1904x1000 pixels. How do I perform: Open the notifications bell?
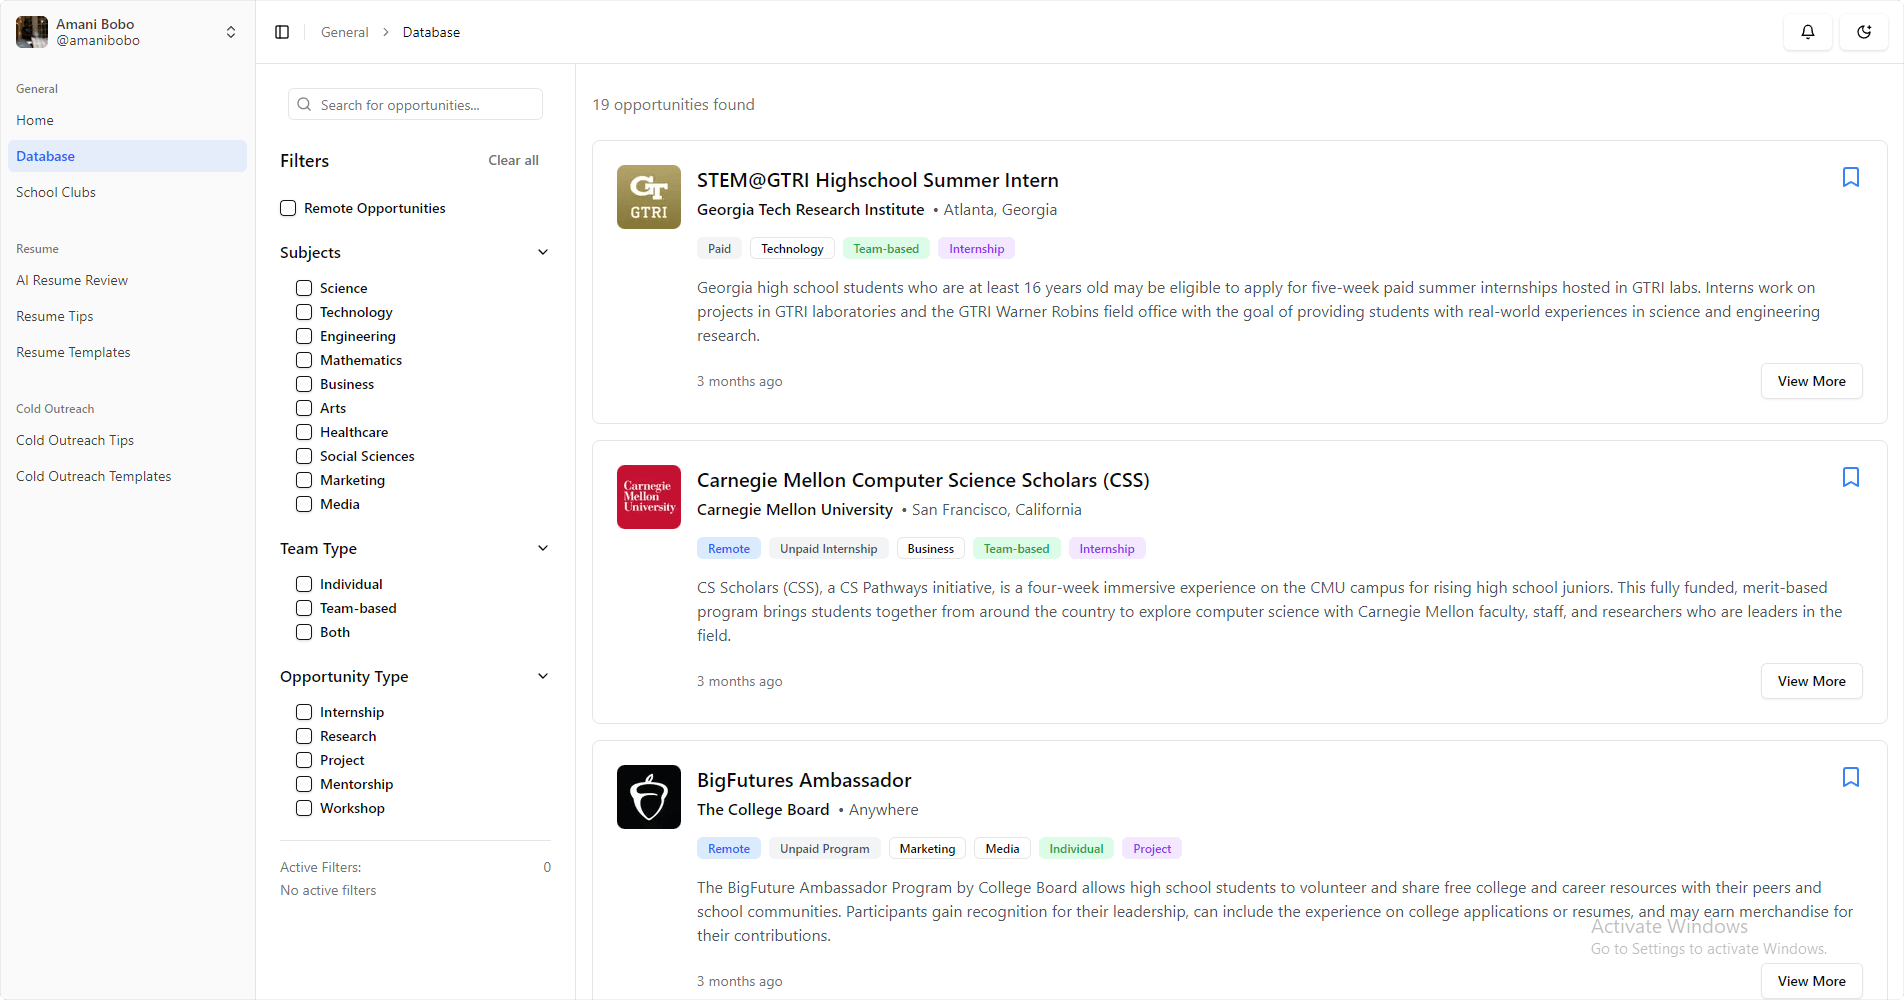tap(1807, 32)
